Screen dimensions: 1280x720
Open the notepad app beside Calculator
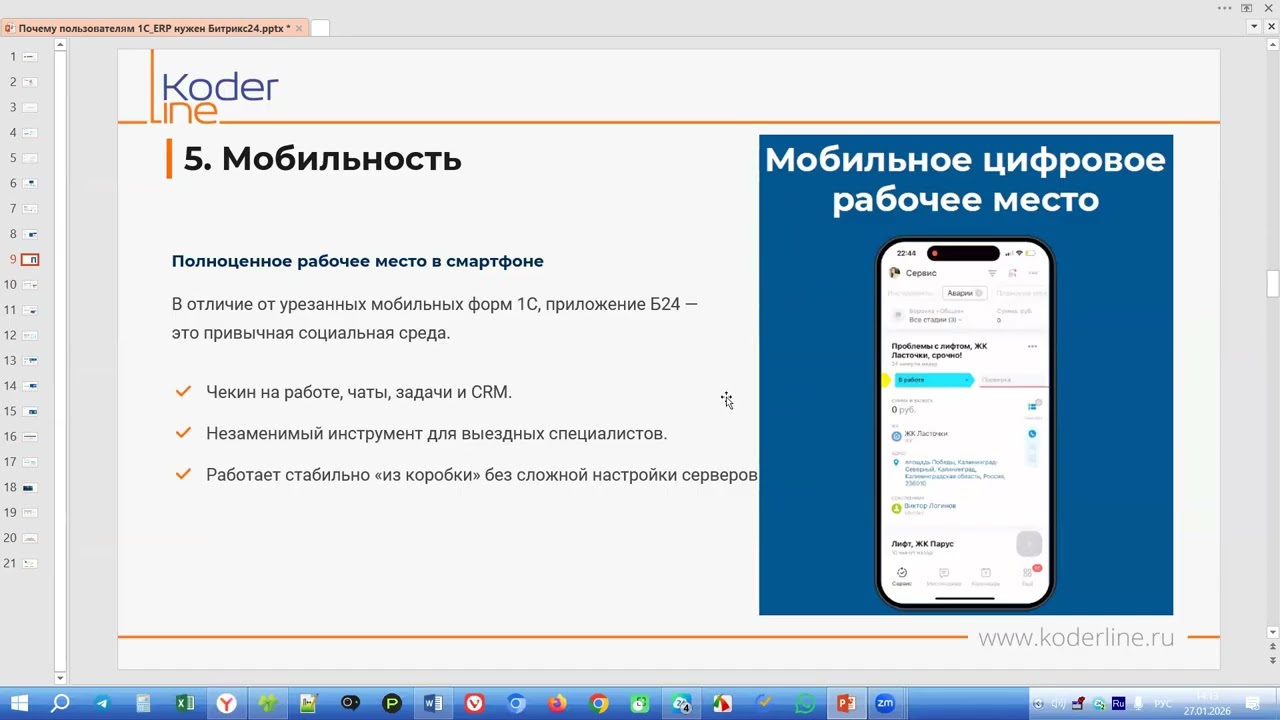(309, 704)
